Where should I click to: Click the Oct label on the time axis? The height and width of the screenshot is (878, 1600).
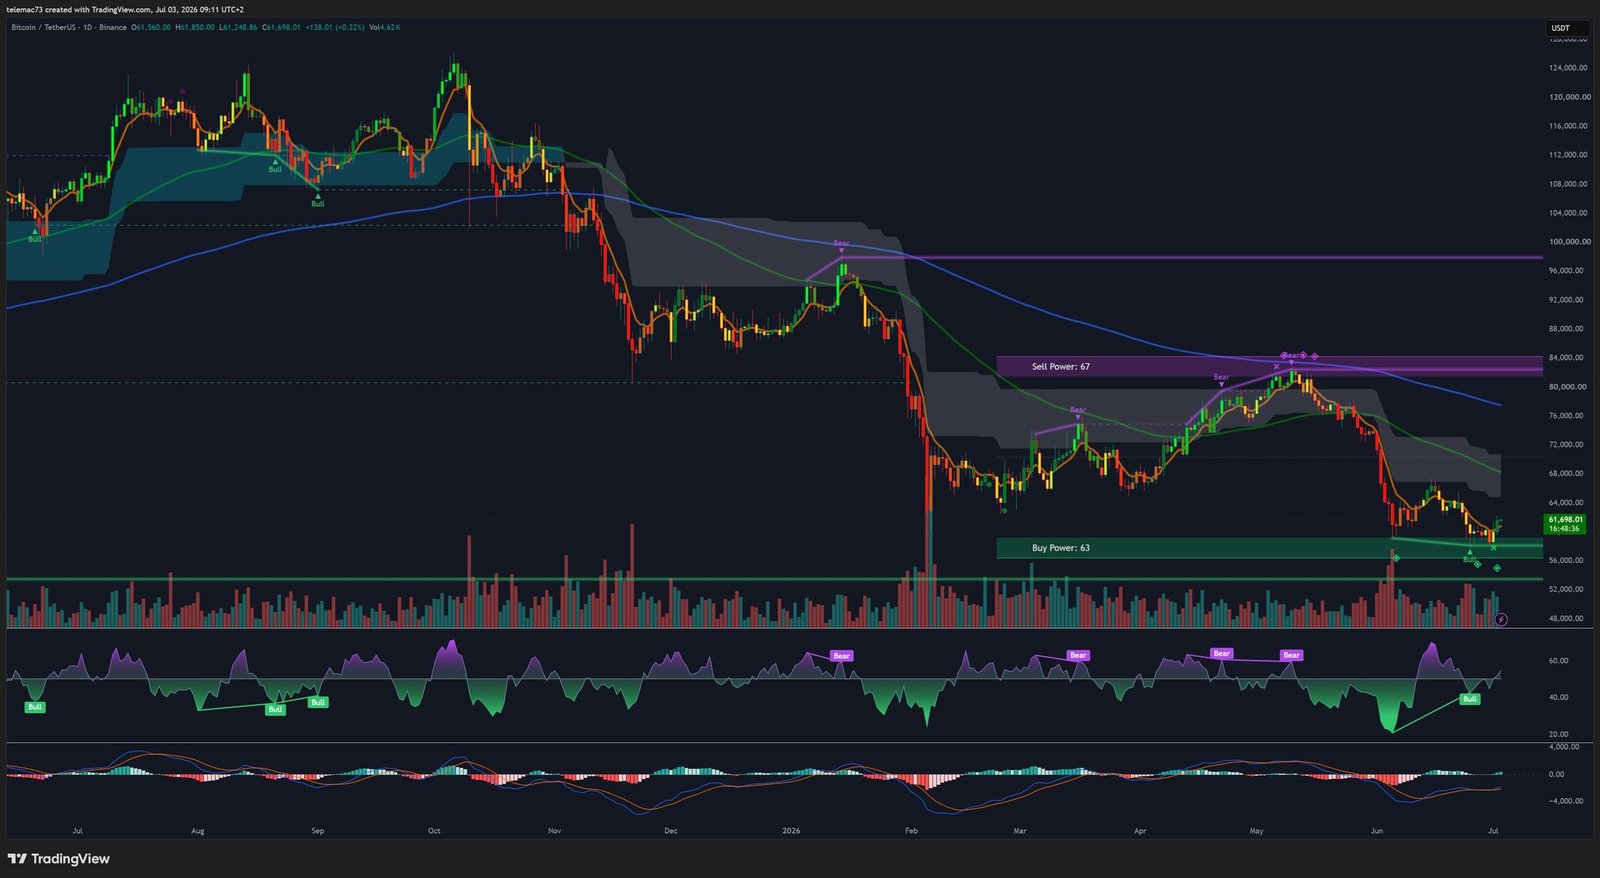tap(434, 831)
